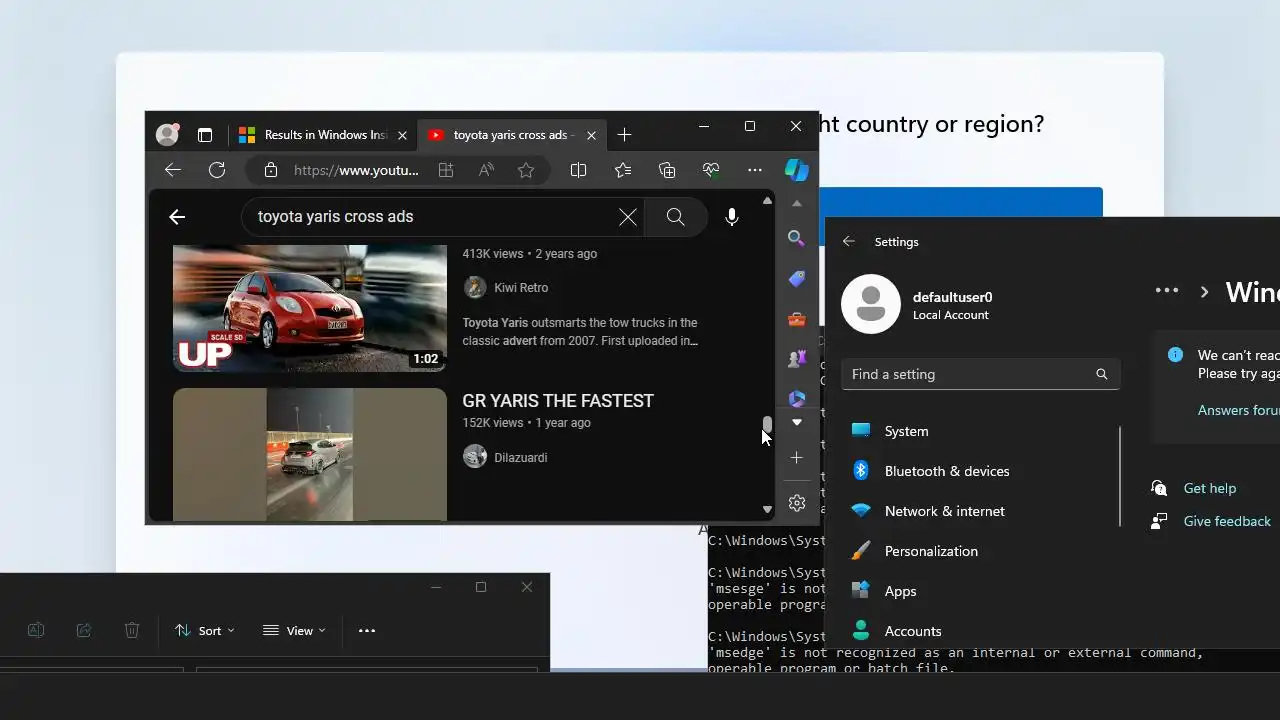
Task: Click the Share icon in File Explorer
Action: tap(84, 630)
